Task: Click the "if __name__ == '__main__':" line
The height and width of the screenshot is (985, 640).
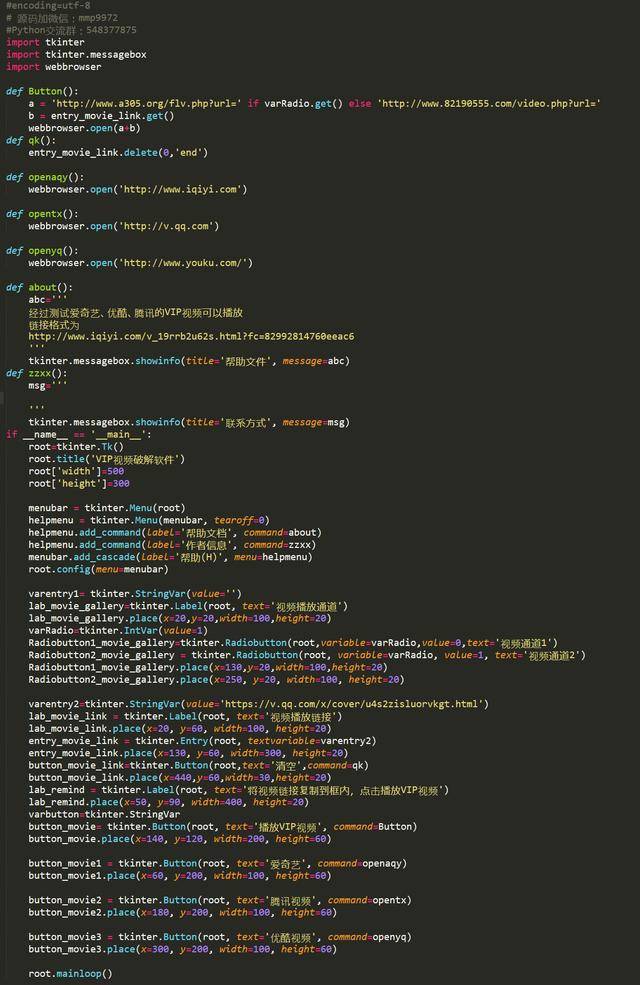Action: [79, 435]
